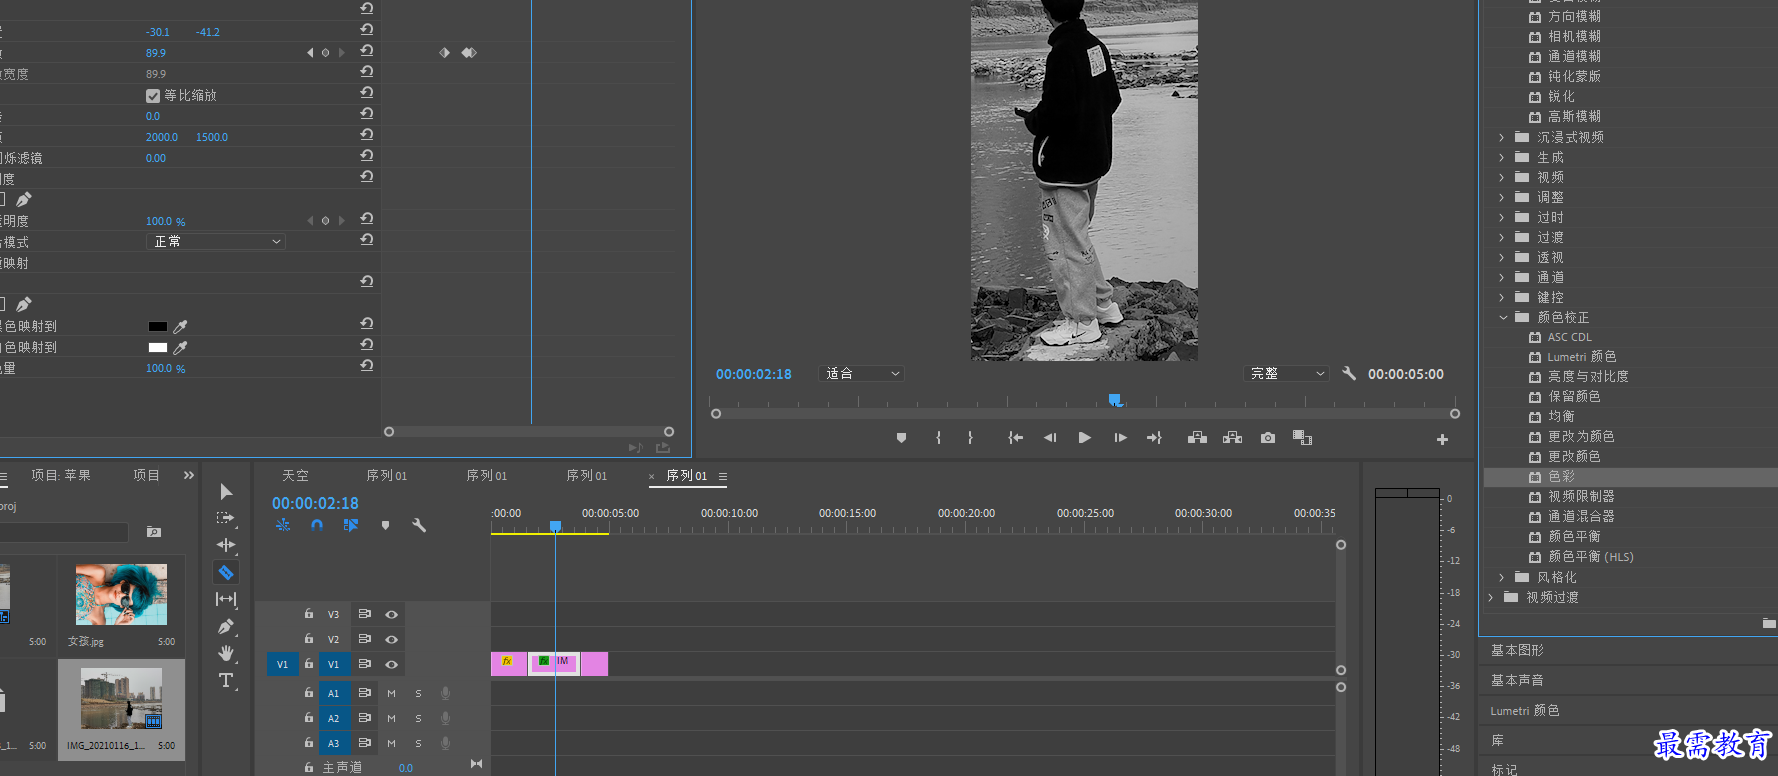
Task: Open the Button Editor plus icon
Action: [x=1442, y=439]
